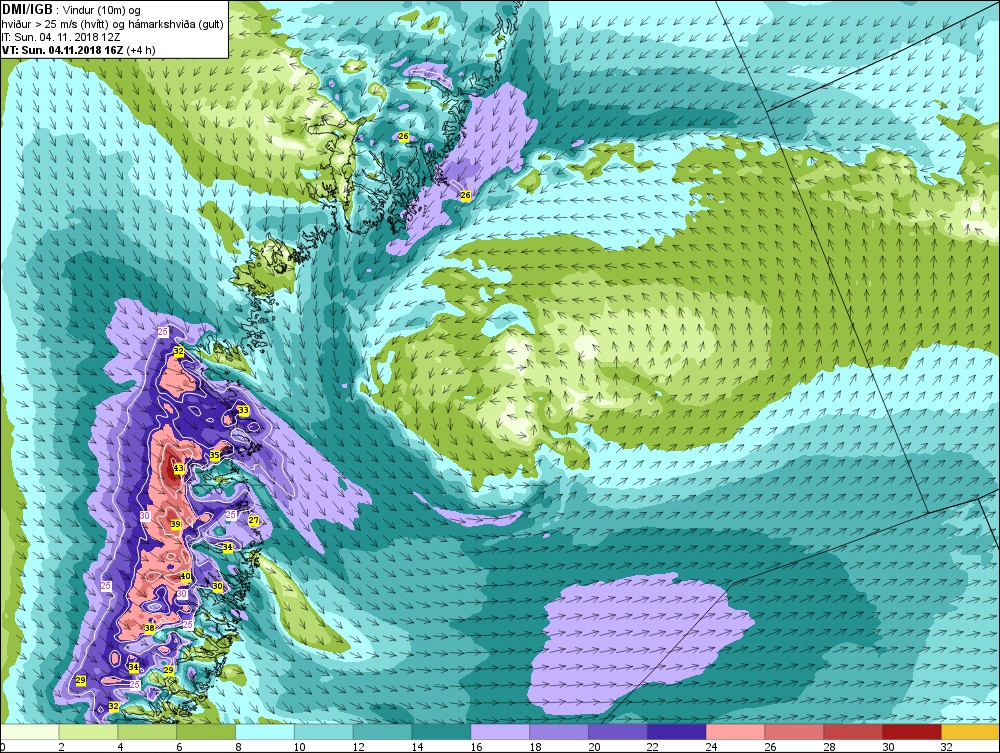Viewport: 1000px width, 753px height.
Task: Pick the lavender 16–18 legend swatch
Action: coord(500,731)
